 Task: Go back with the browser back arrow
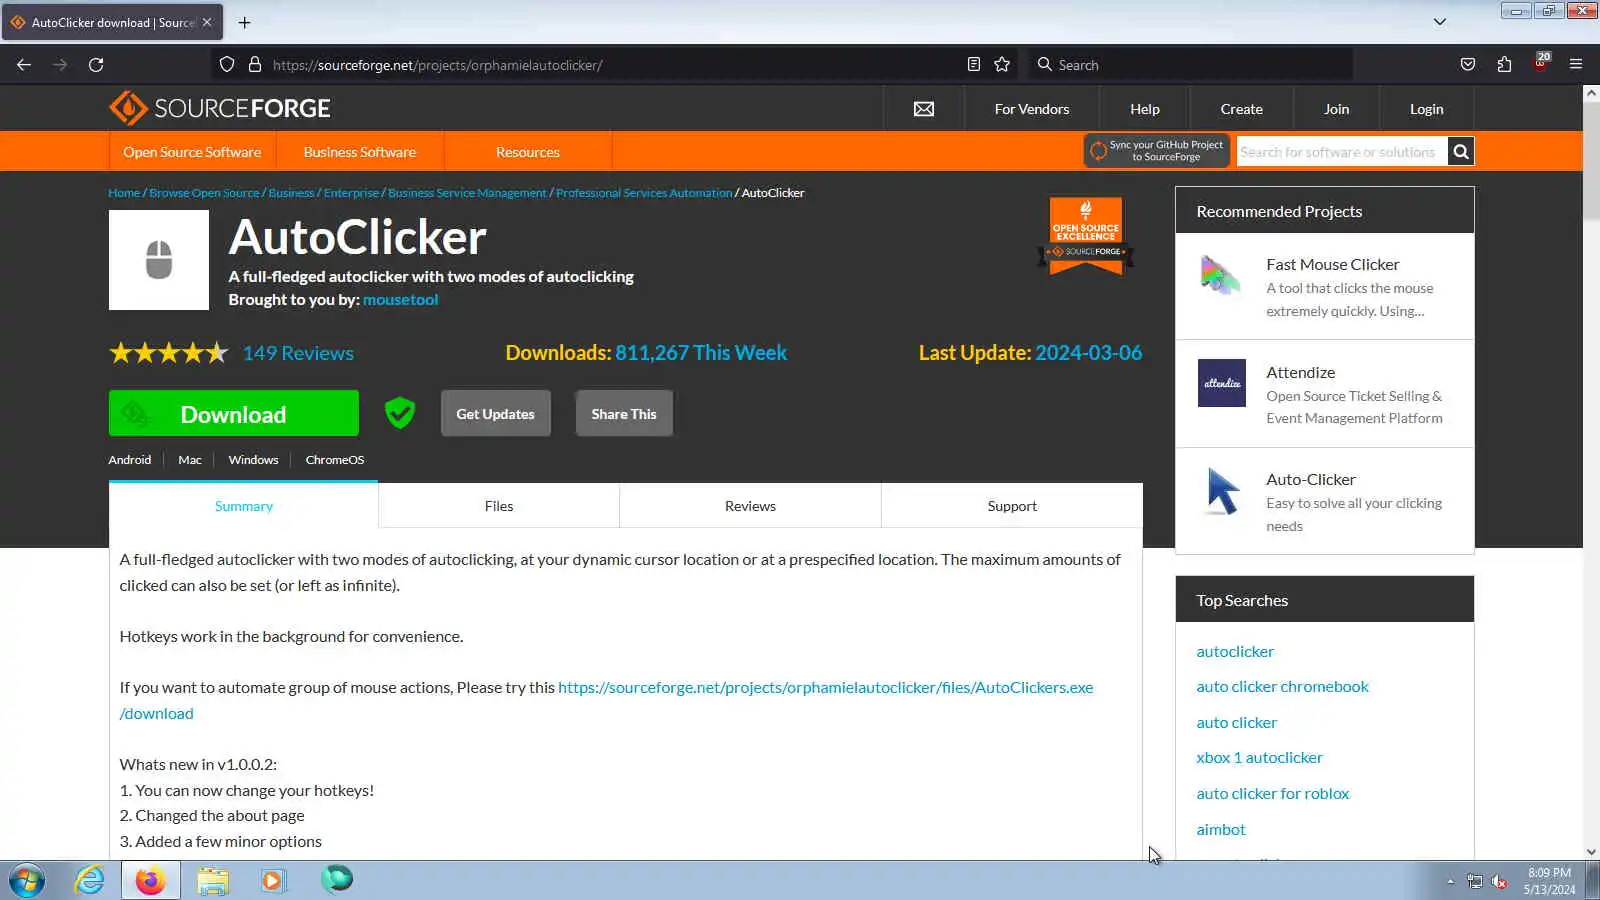click(24, 65)
